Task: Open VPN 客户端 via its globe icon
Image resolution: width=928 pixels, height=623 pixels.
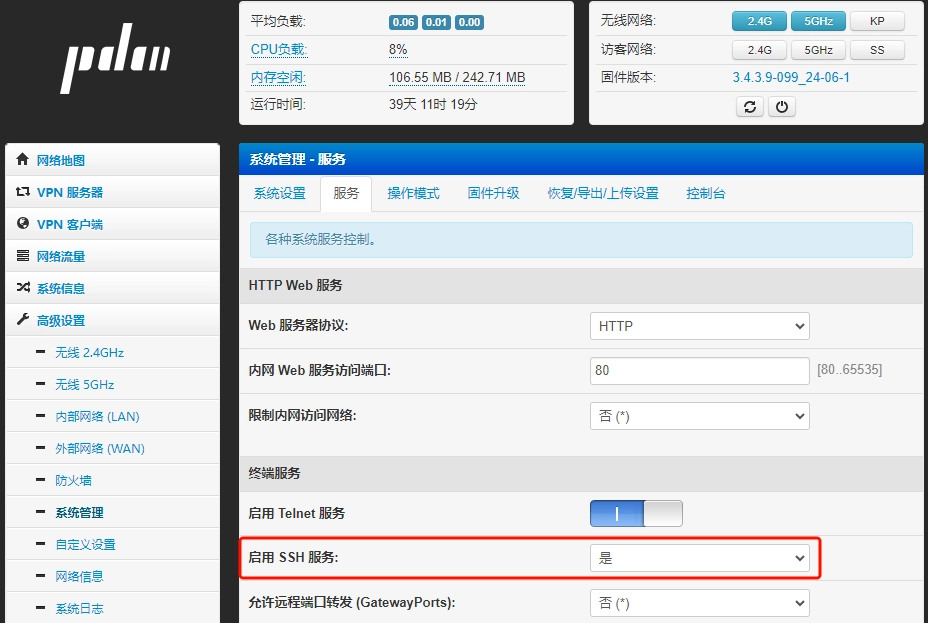Action: tap(22, 224)
